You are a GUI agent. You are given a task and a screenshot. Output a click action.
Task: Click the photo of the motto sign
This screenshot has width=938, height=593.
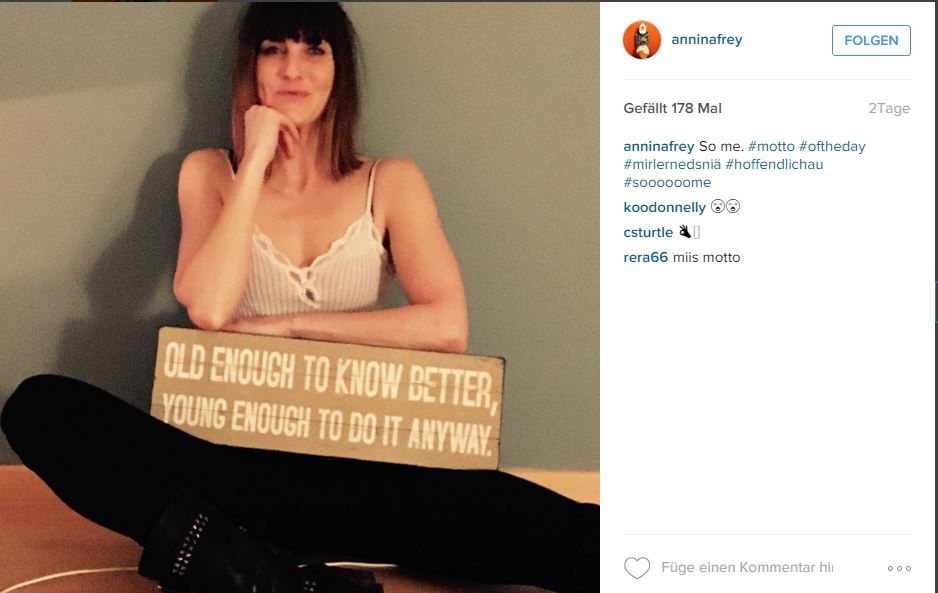coord(300,297)
